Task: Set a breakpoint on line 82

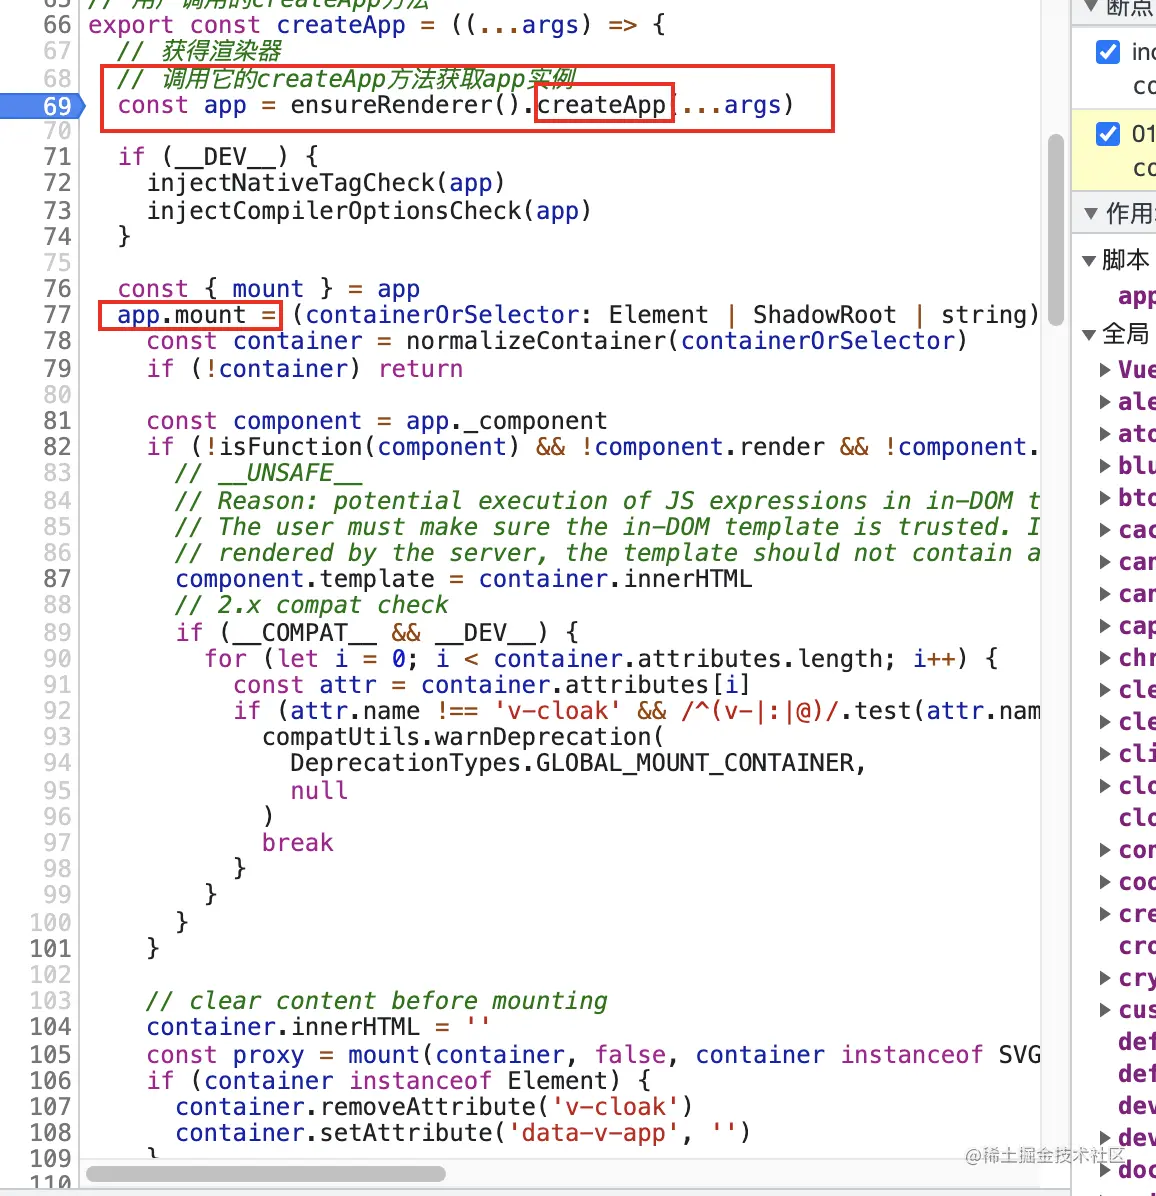Action: 56,446
